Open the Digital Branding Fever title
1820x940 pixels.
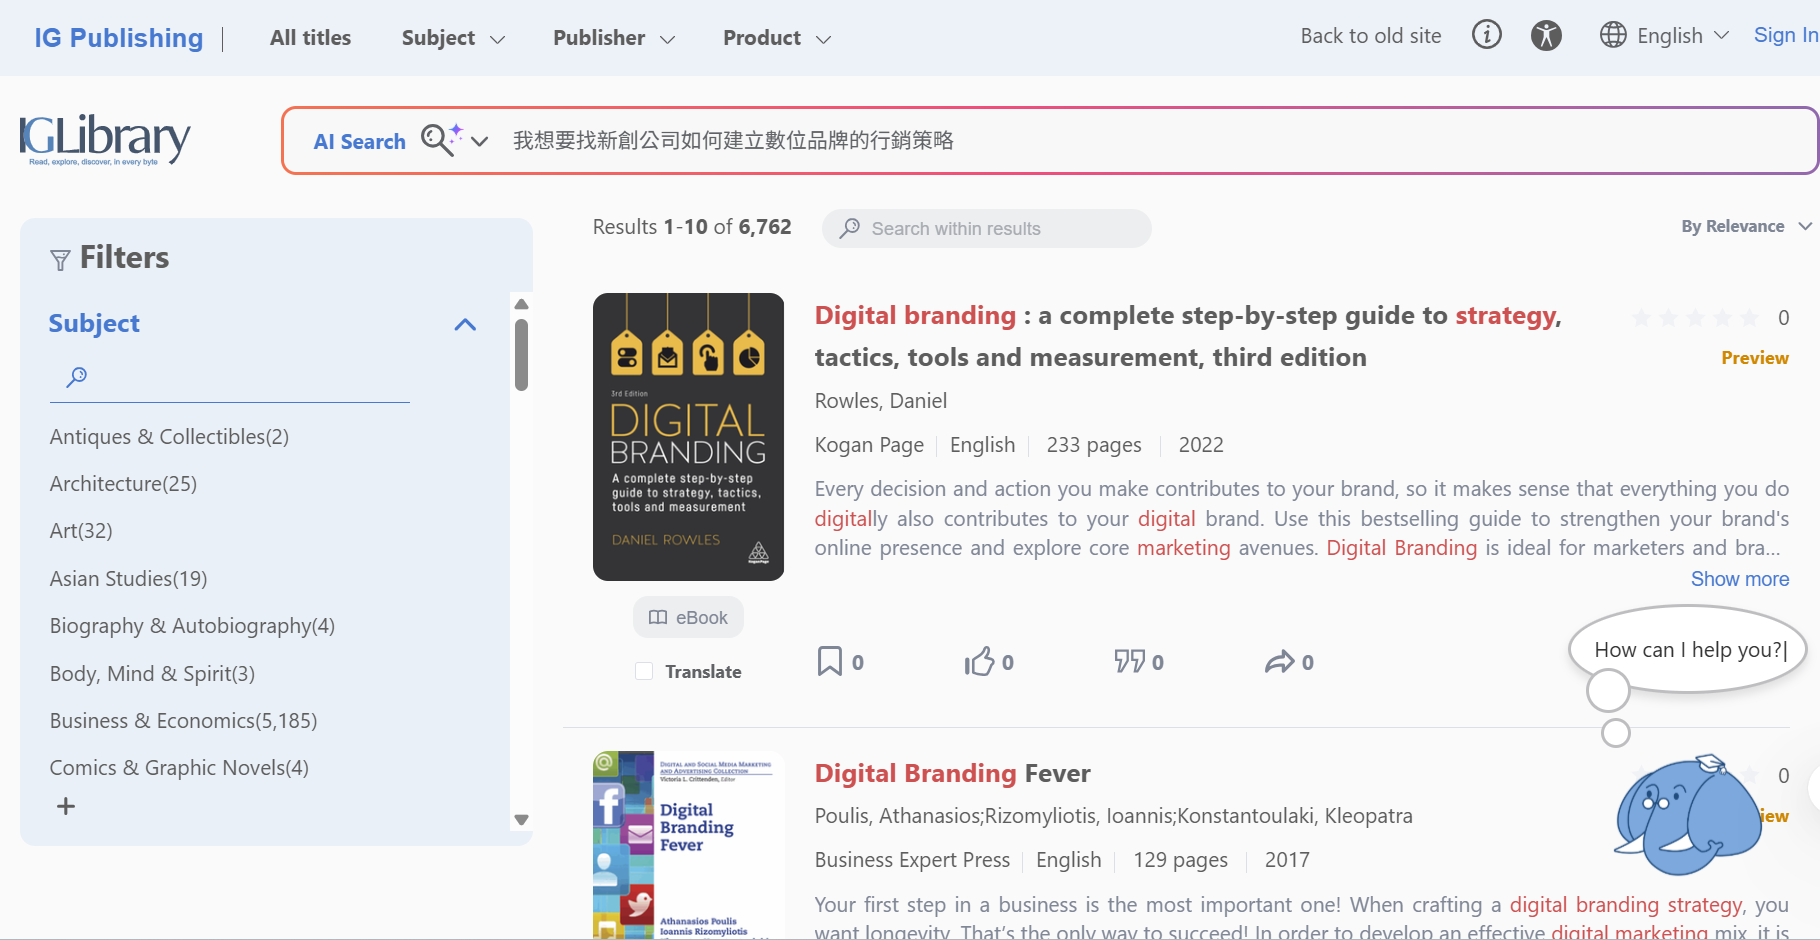click(x=953, y=773)
